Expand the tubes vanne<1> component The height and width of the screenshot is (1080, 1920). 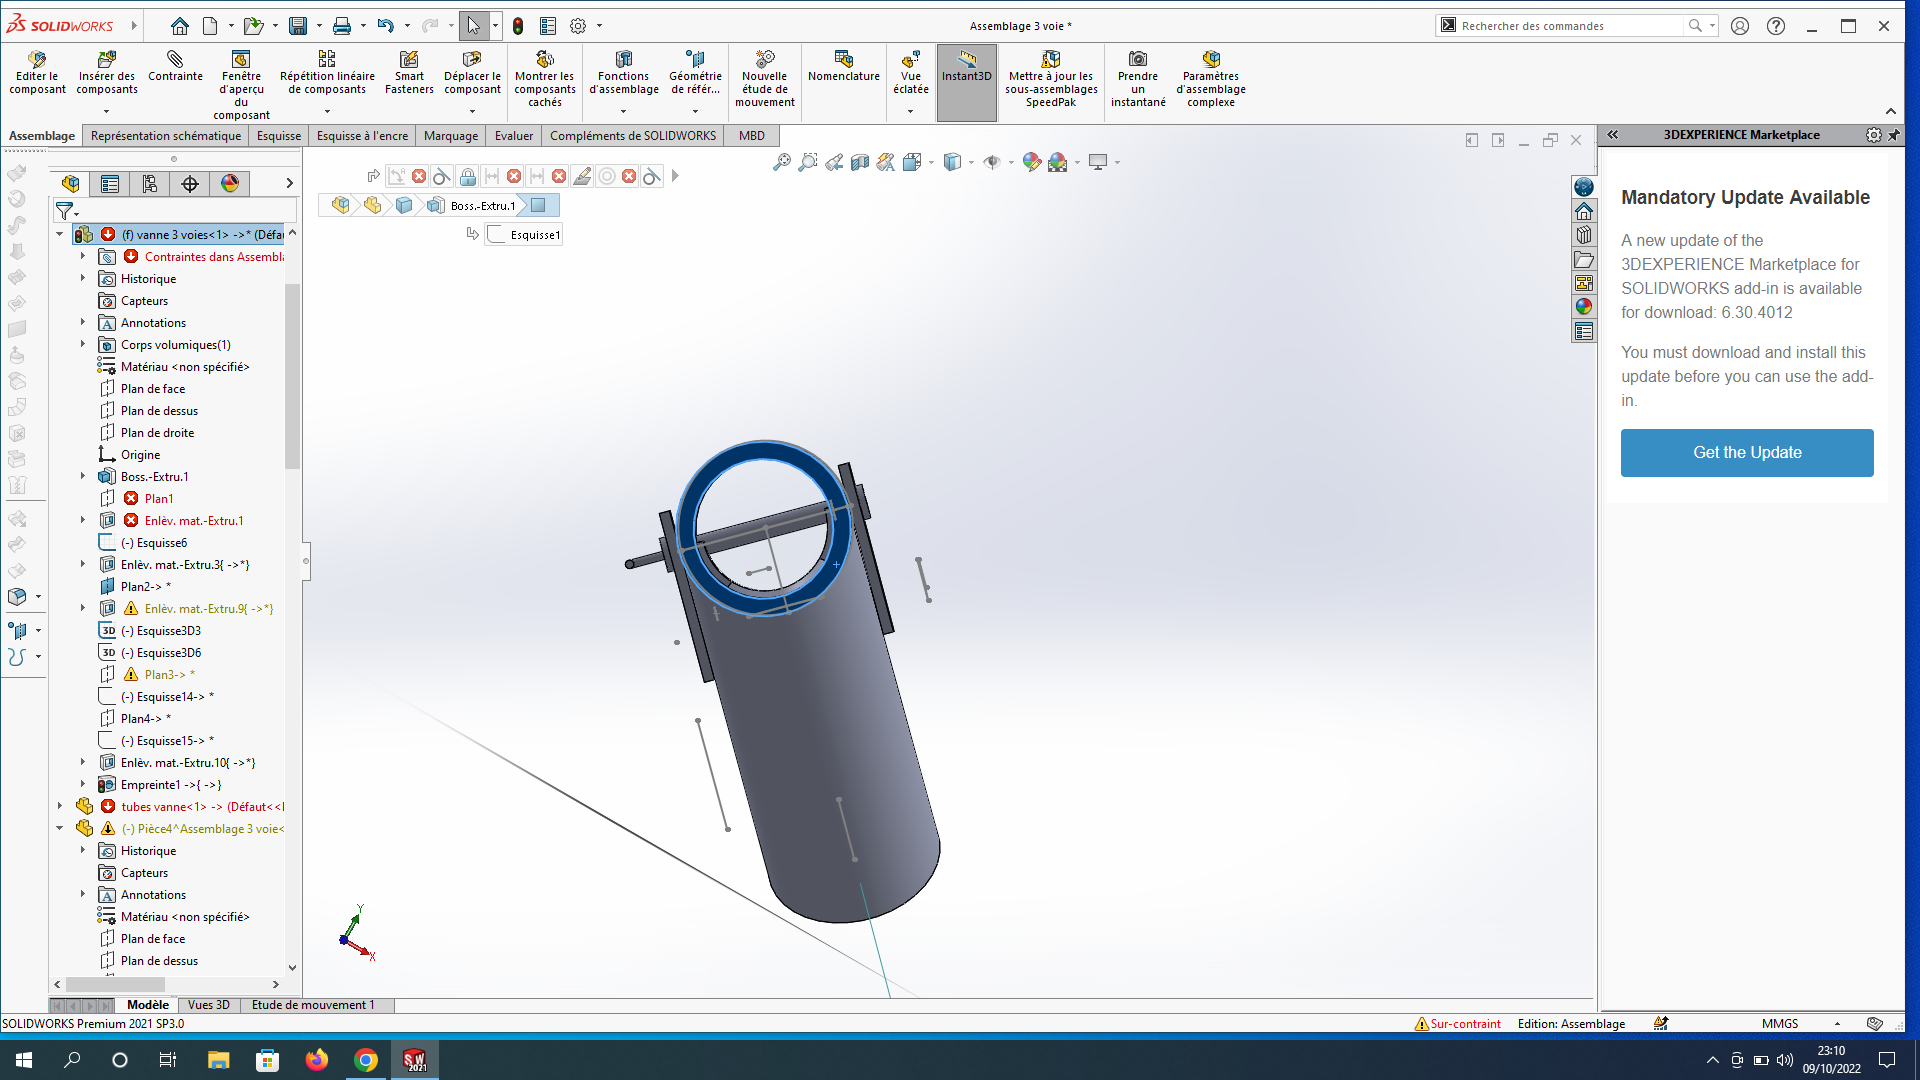pyautogui.click(x=60, y=807)
